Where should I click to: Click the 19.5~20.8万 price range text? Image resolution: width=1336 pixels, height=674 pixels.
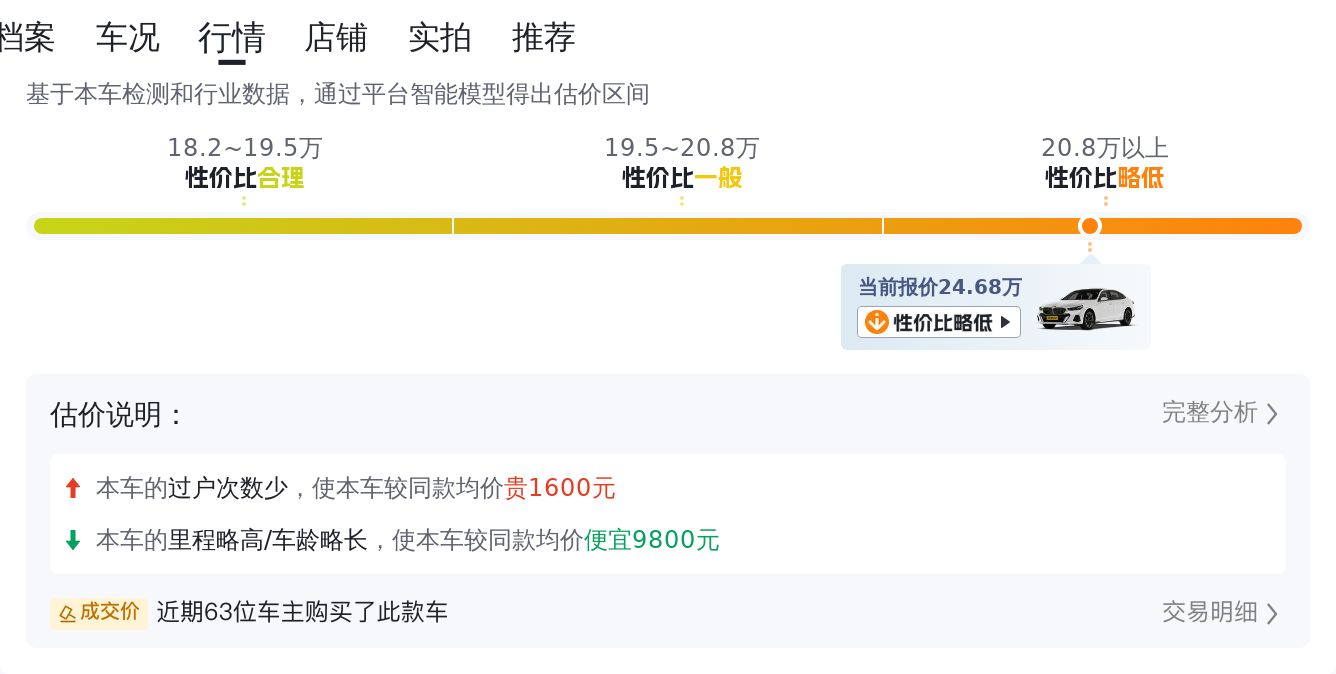click(682, 148)
